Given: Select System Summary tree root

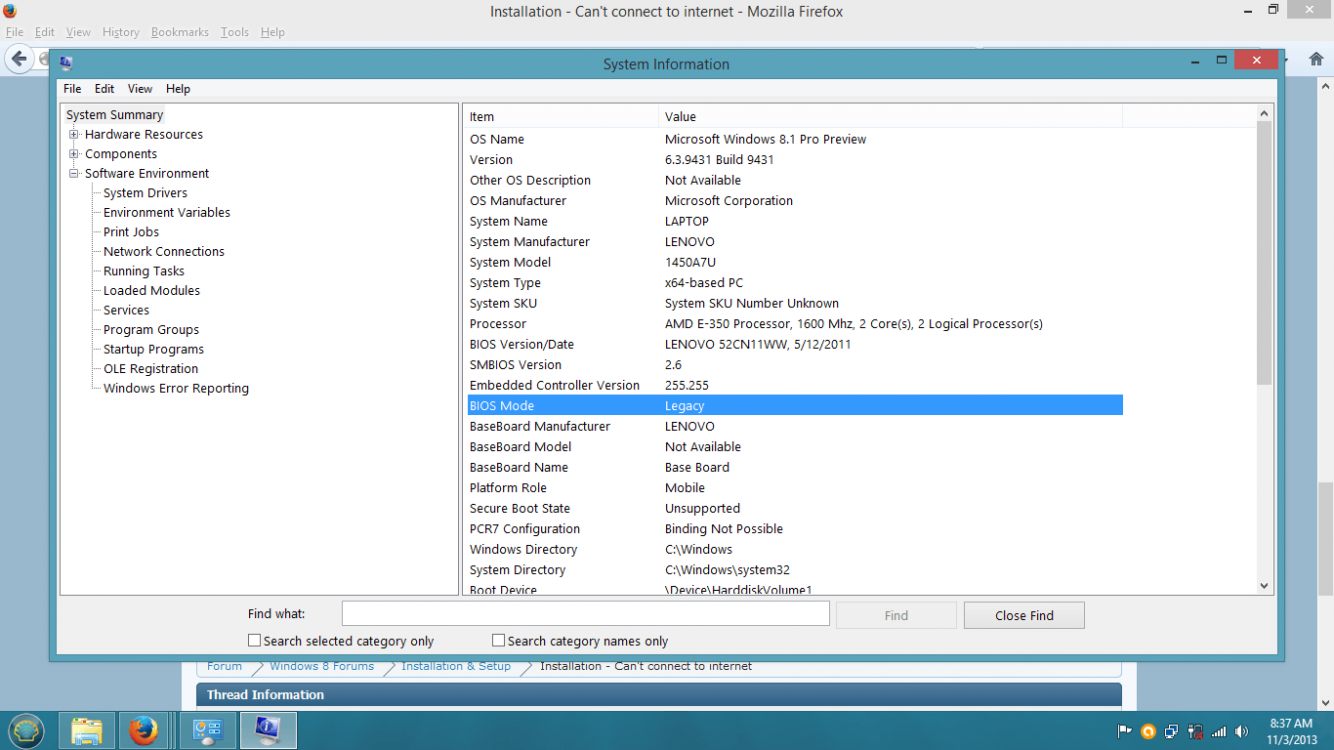Looking at the screenshot, I should click(x=114, y=115).
